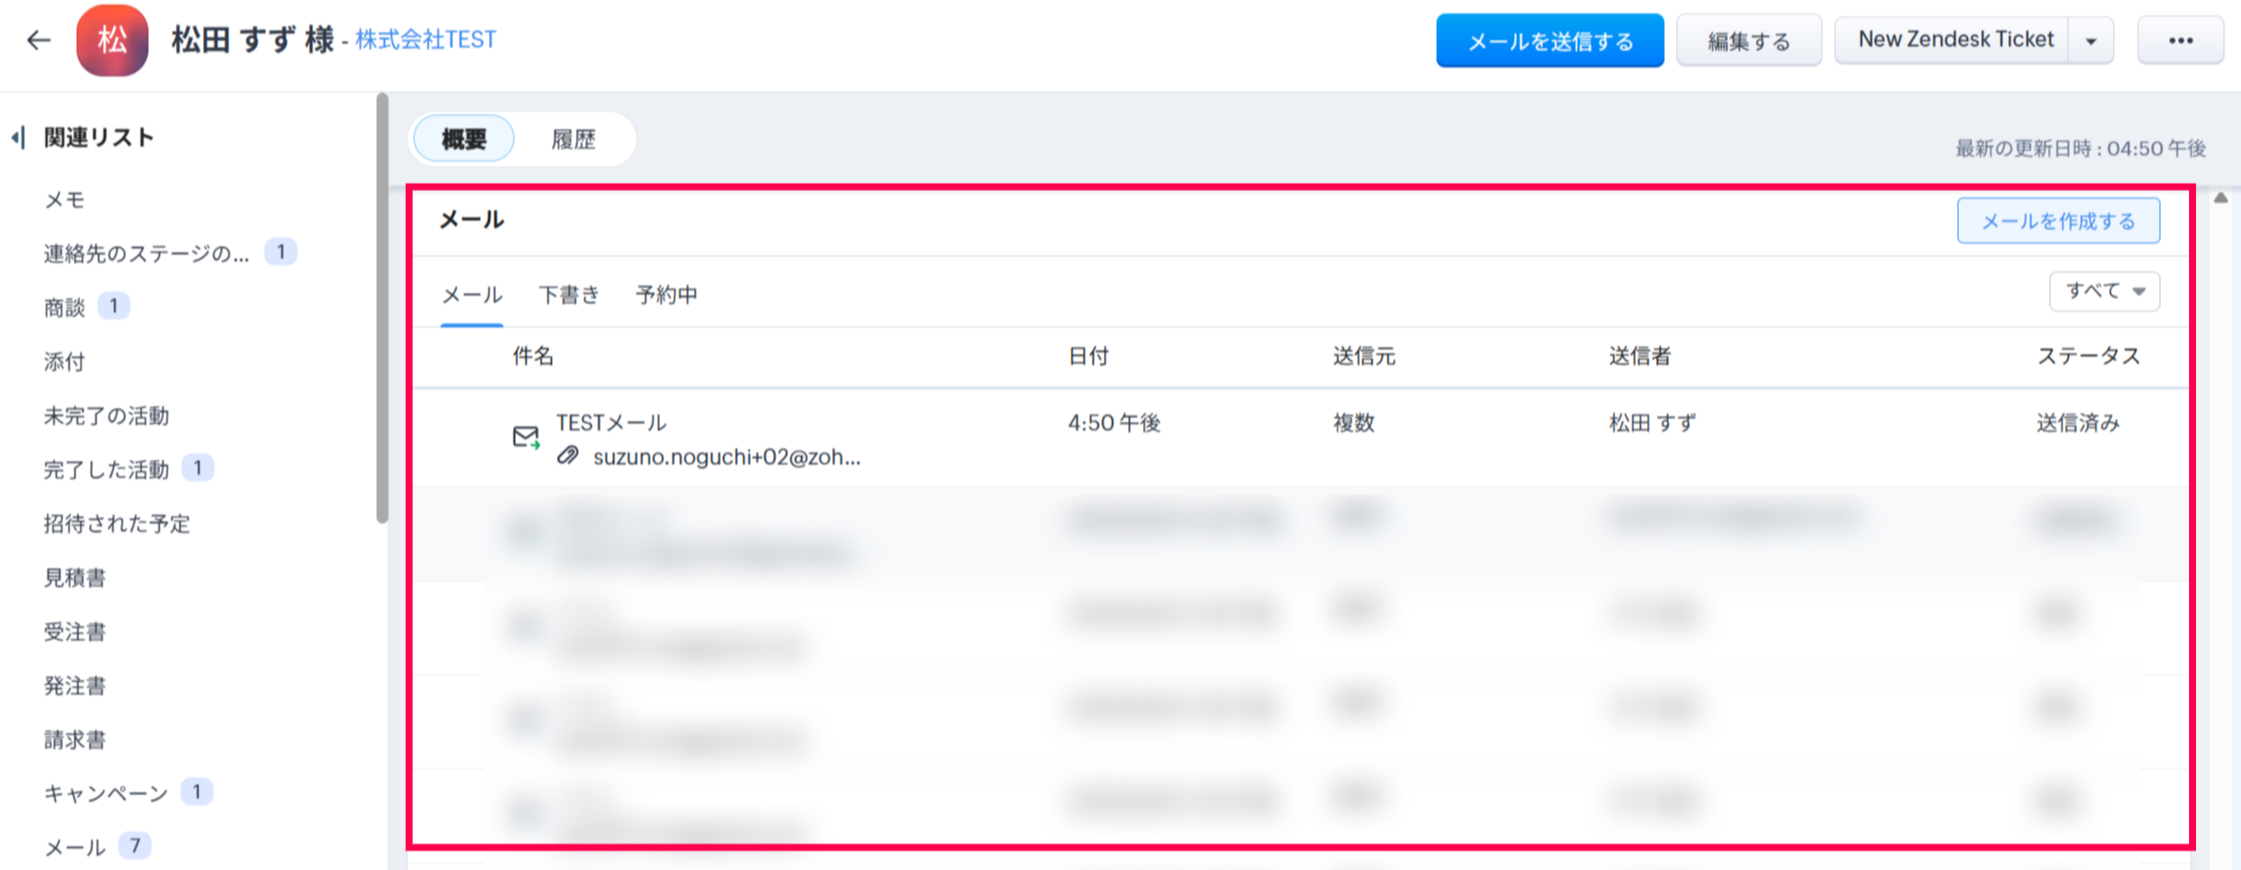
Task: Click the メールを作成する button
Action: tap(2058, 221)
